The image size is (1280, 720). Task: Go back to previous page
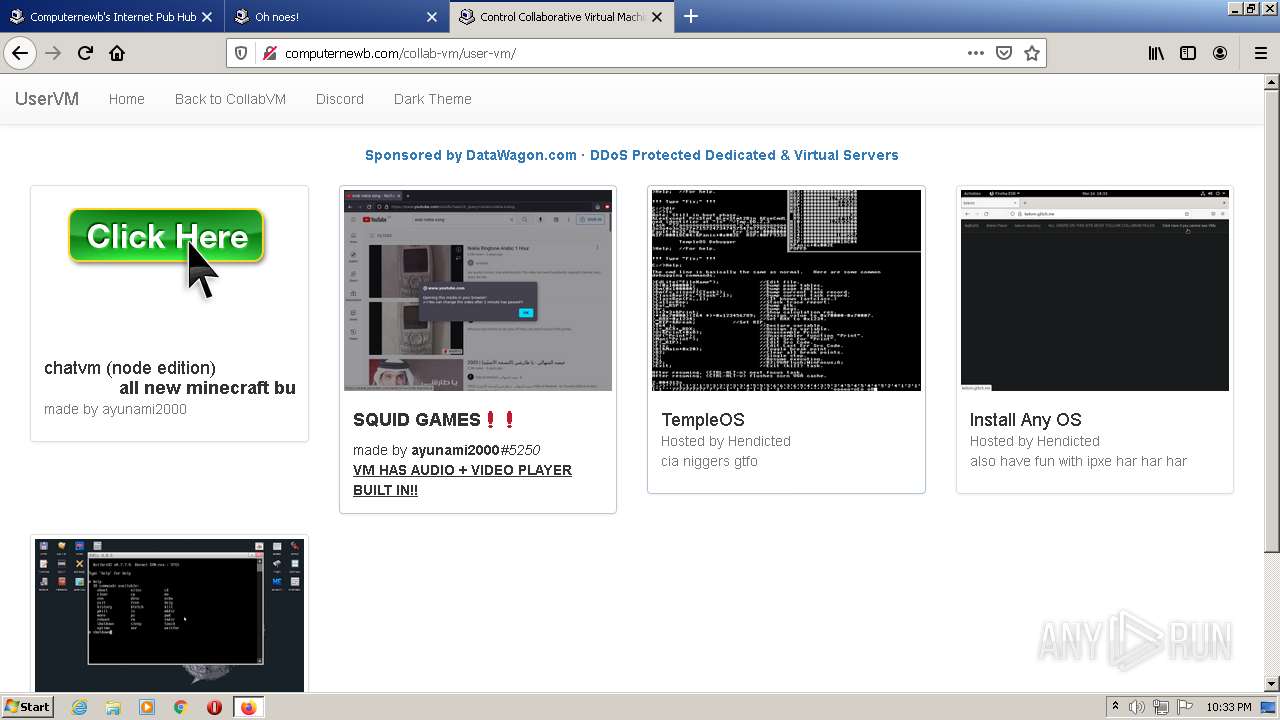[20, 53]
